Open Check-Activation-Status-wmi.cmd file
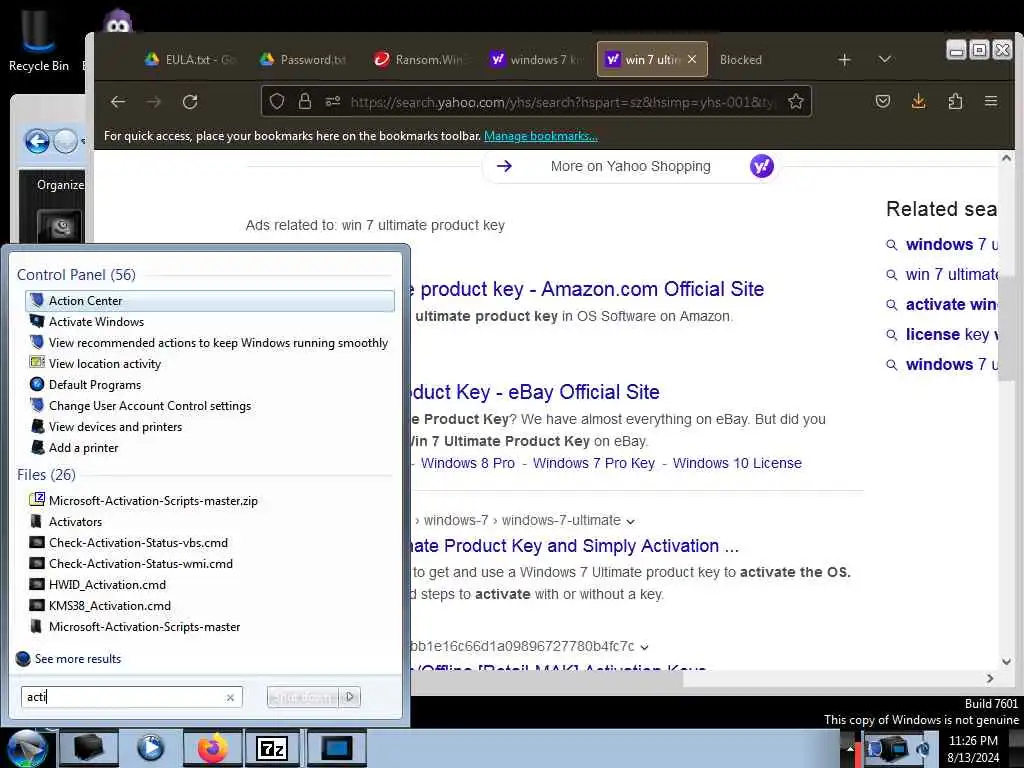 210,563
